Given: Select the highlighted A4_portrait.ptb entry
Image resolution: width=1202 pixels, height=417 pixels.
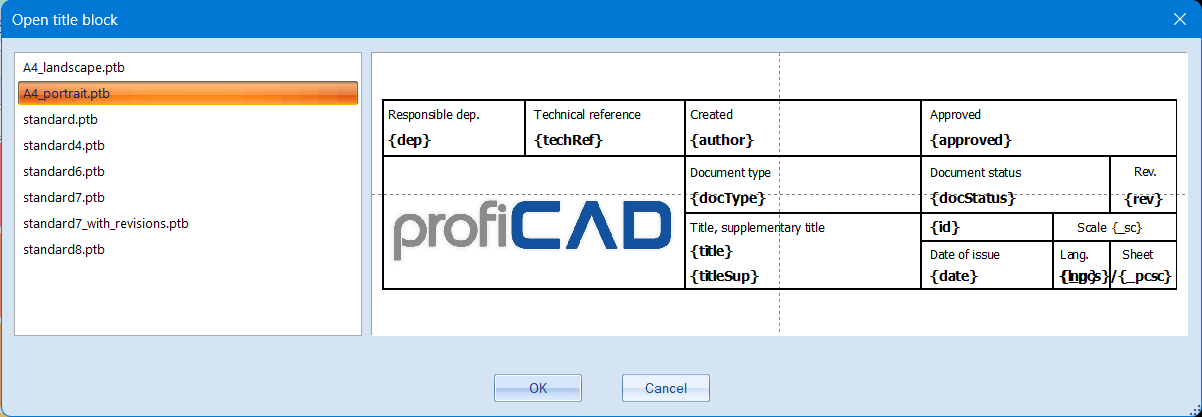Looking at the screenshot, I should pos(188,93).
